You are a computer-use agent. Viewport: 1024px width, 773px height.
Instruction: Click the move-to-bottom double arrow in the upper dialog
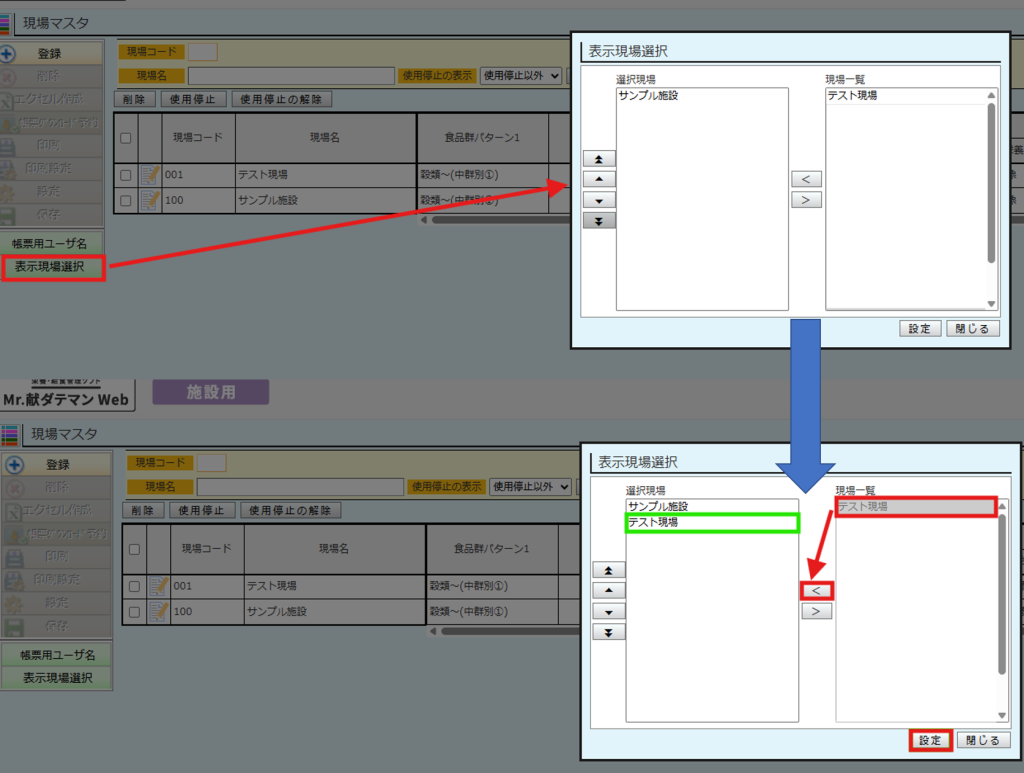599,220
